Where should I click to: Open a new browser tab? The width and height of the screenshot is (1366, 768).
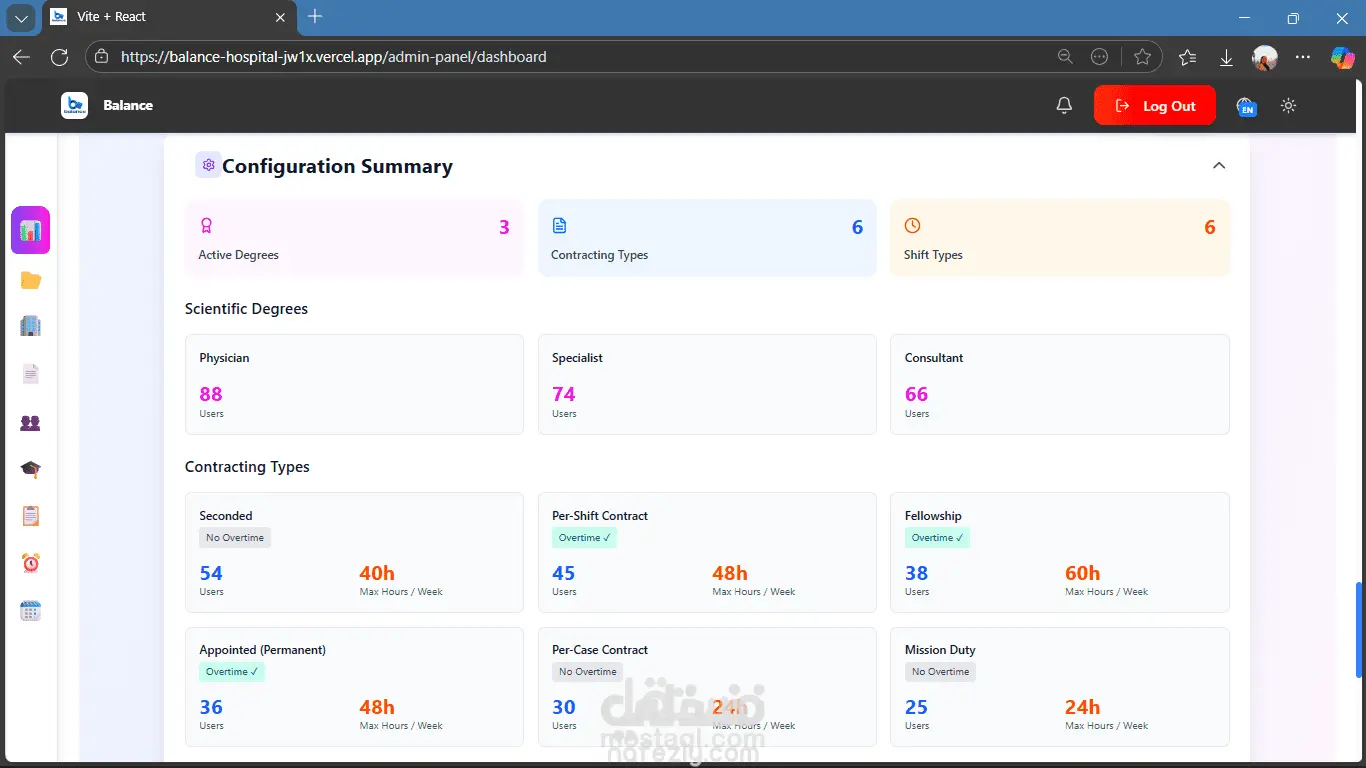tap(315, 16)
